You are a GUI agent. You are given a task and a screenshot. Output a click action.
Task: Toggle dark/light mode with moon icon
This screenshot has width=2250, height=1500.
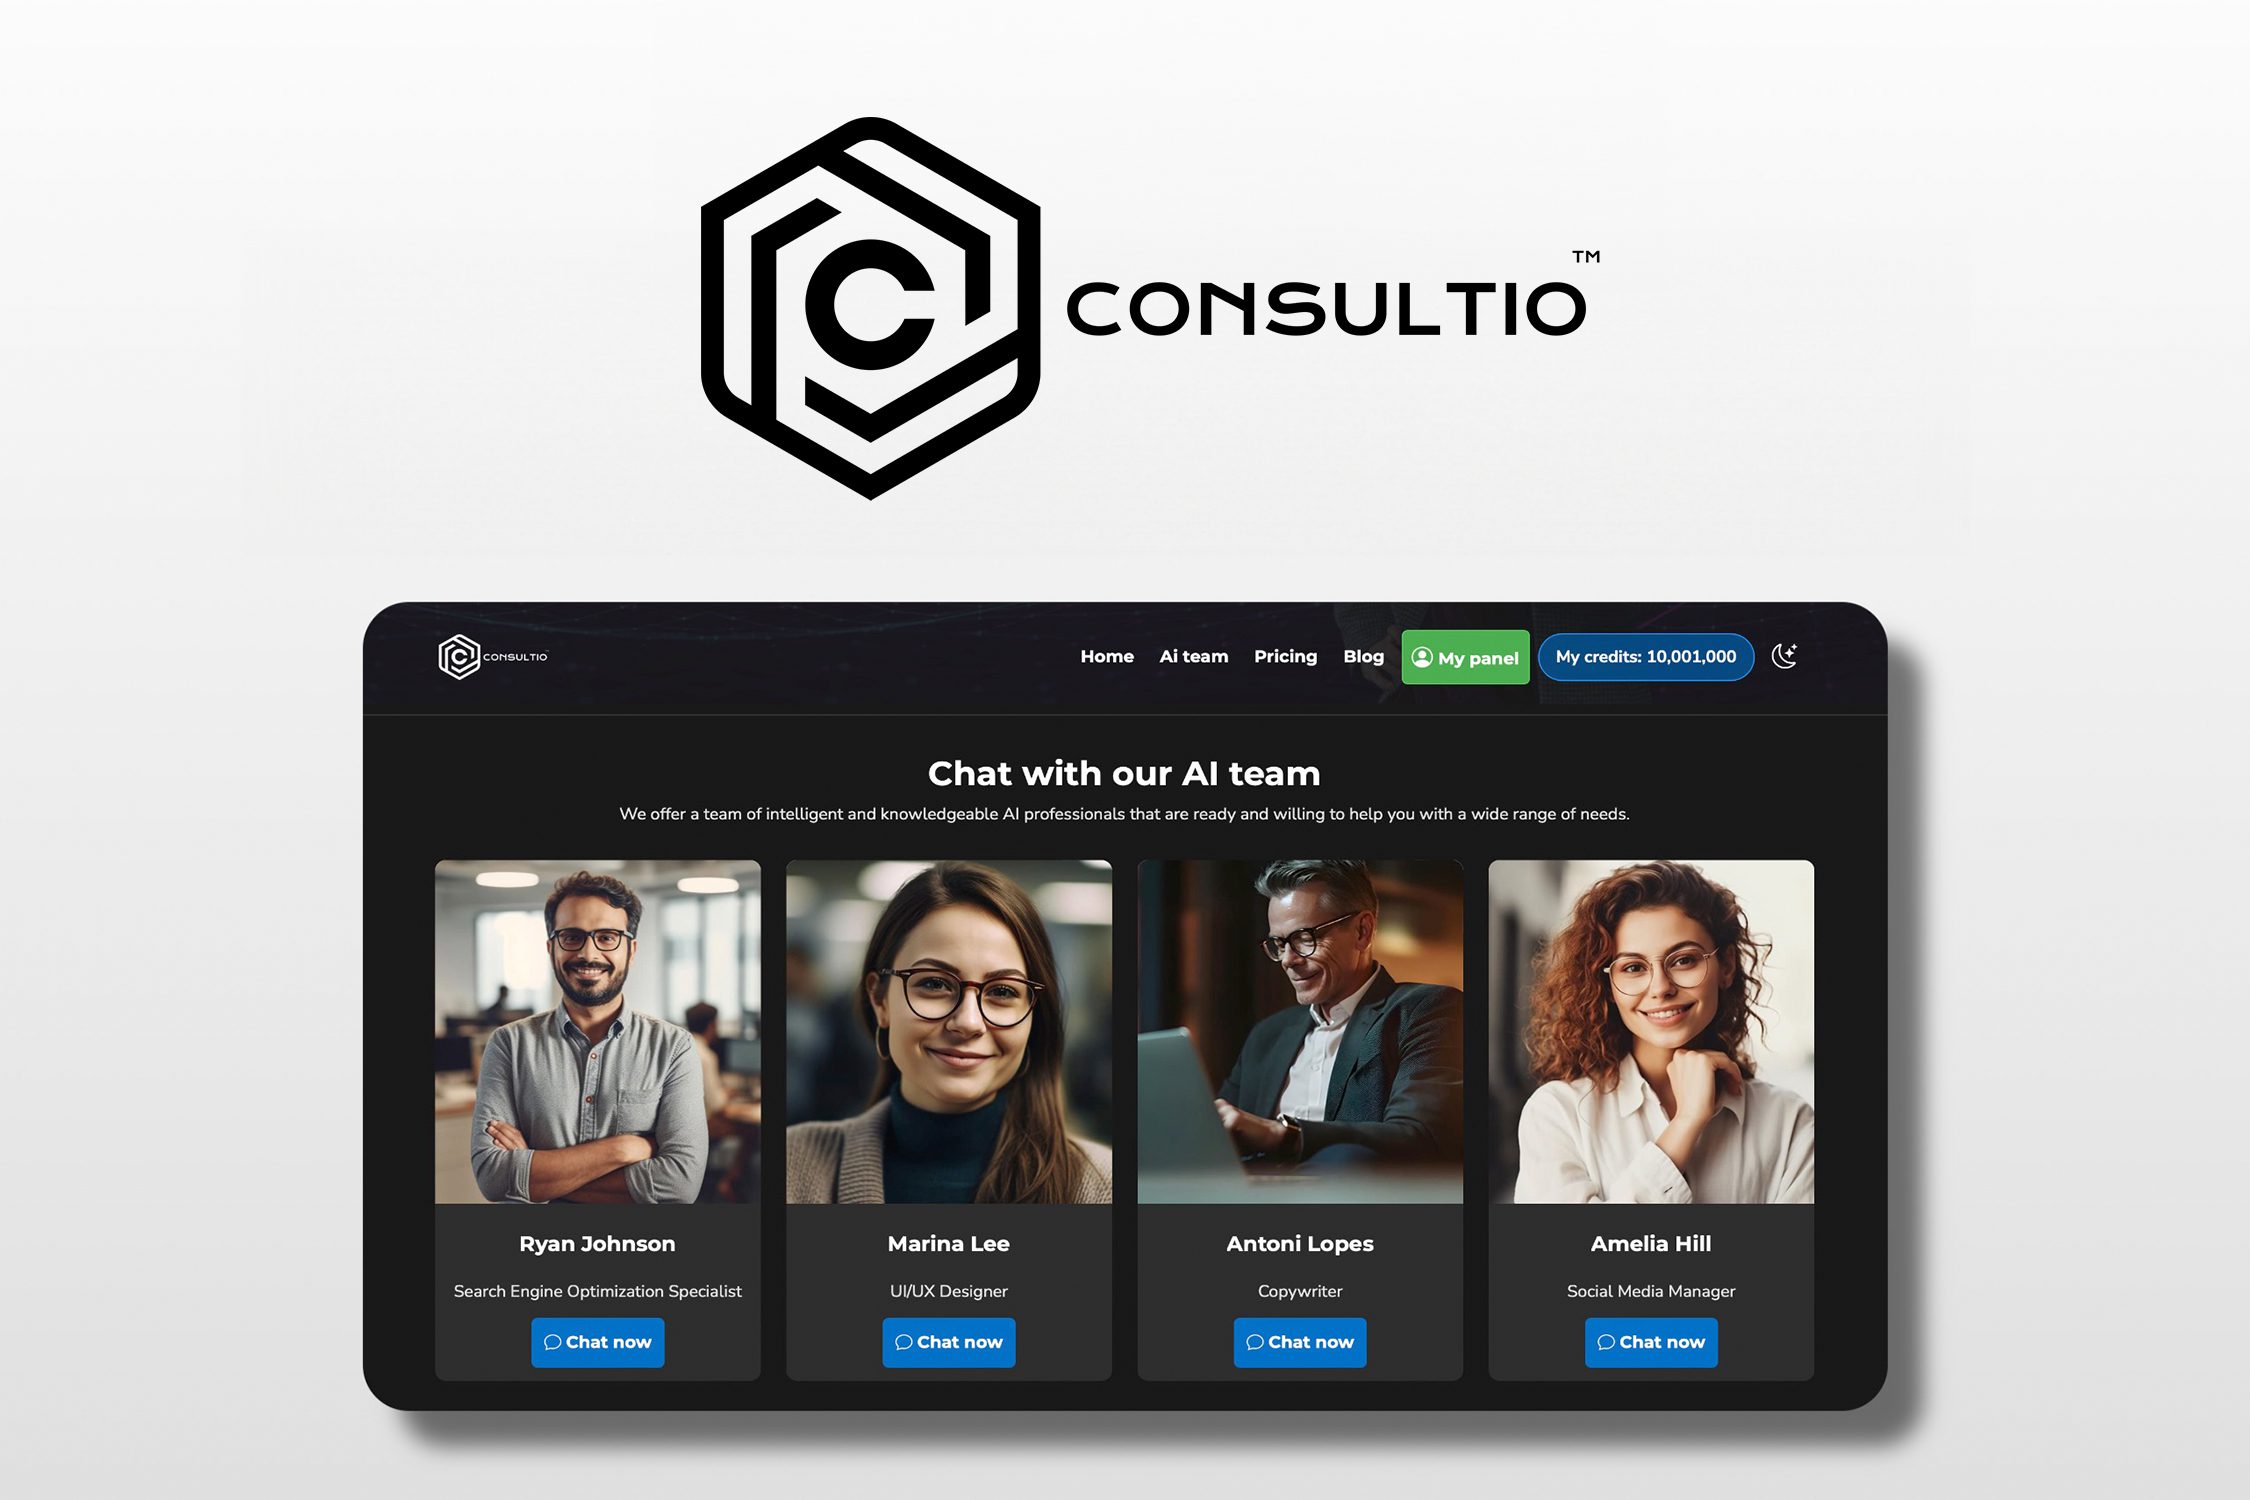[1786, 656]
